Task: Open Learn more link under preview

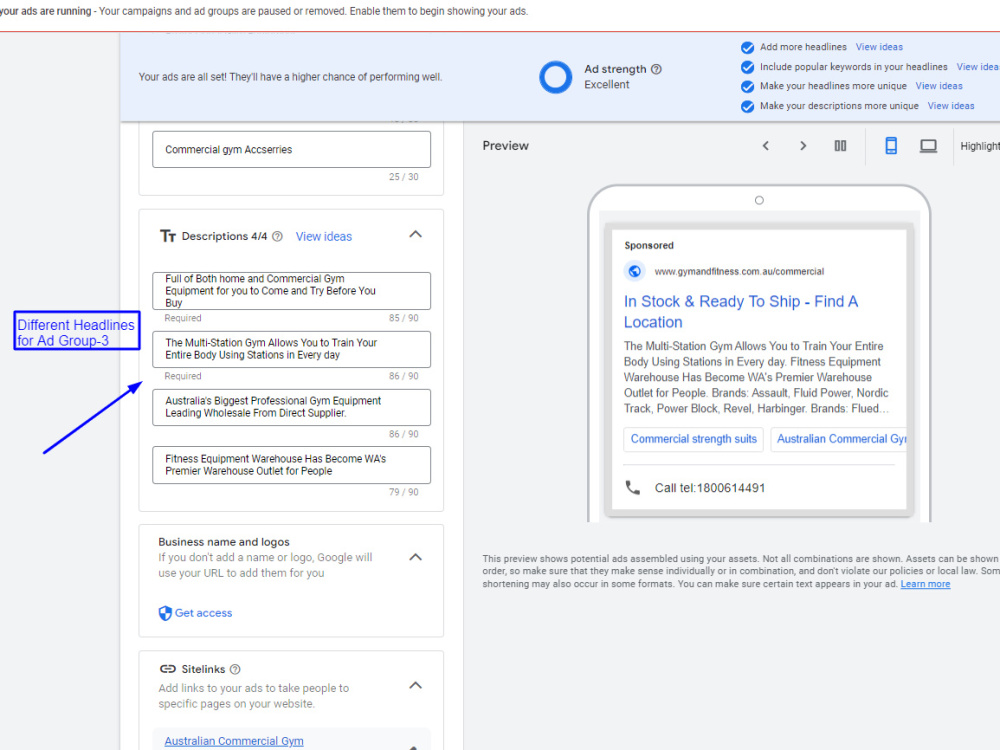Action: 925,584
